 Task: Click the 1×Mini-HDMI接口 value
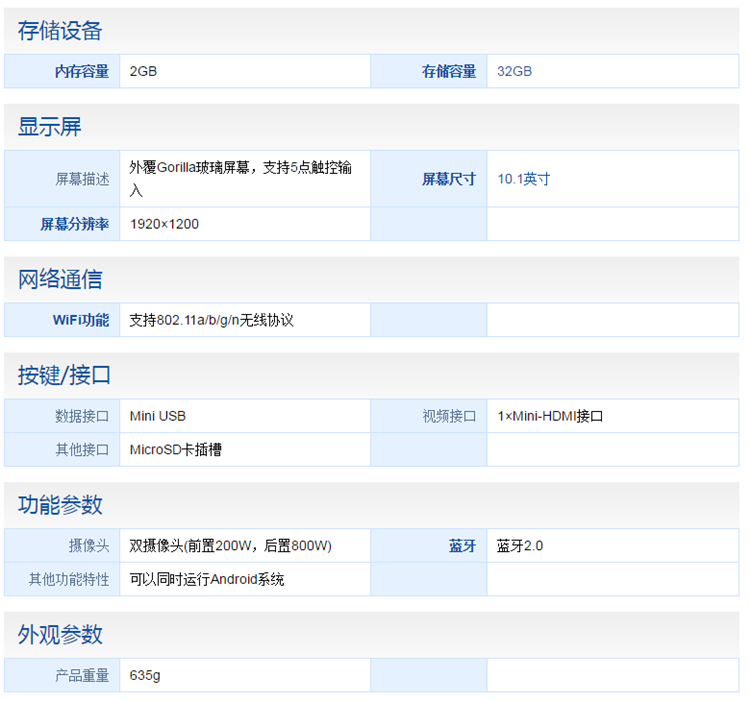550,416
